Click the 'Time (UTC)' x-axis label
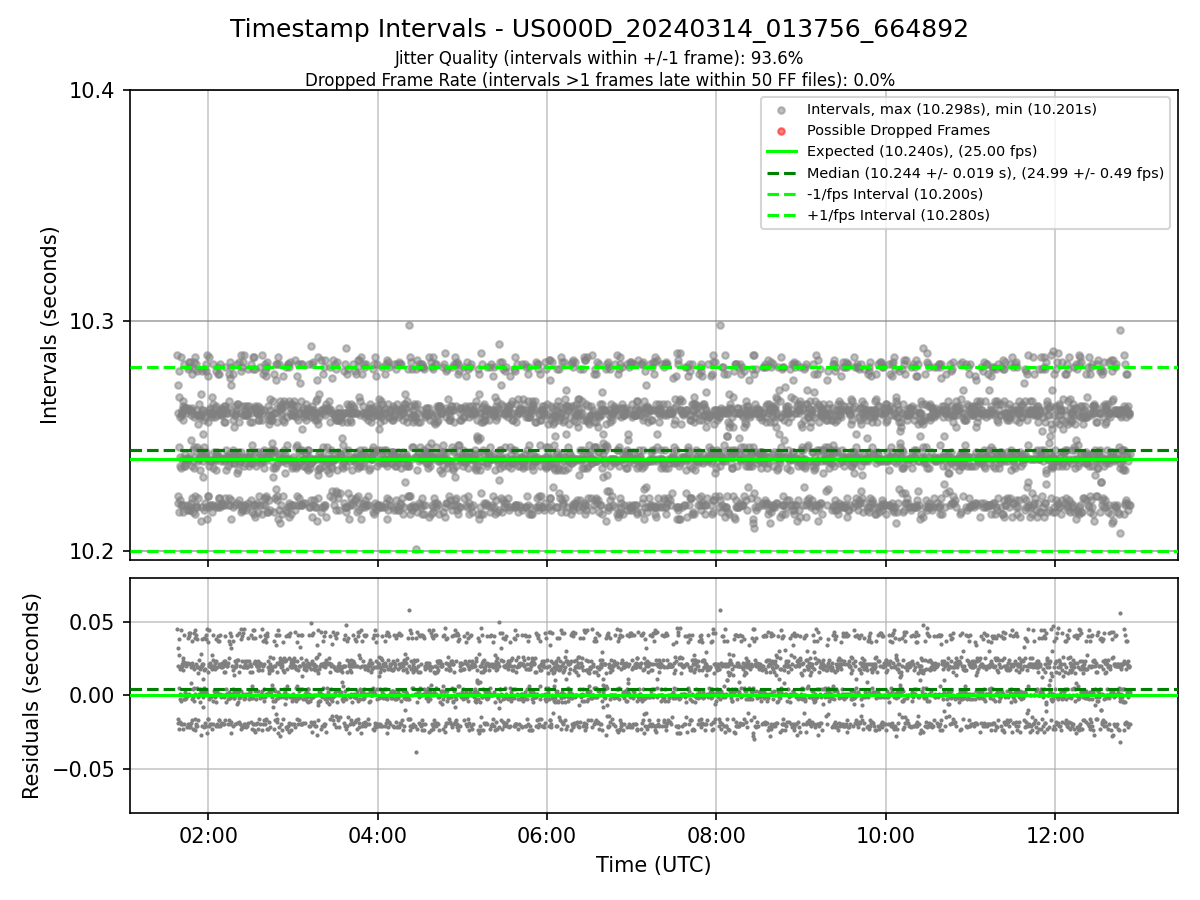The width and height of the screenshot is (1200, 900). coord(653,865)
